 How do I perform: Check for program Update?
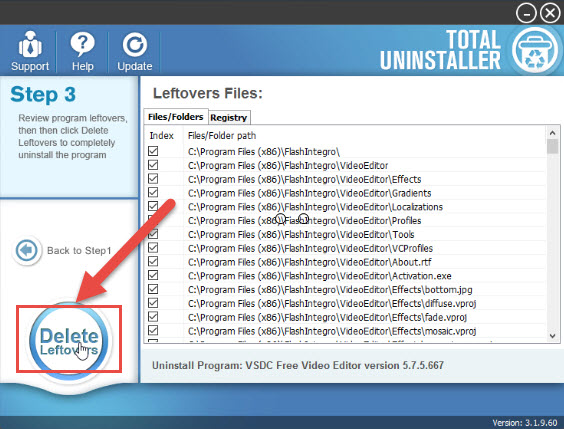[x=135, y=51]
